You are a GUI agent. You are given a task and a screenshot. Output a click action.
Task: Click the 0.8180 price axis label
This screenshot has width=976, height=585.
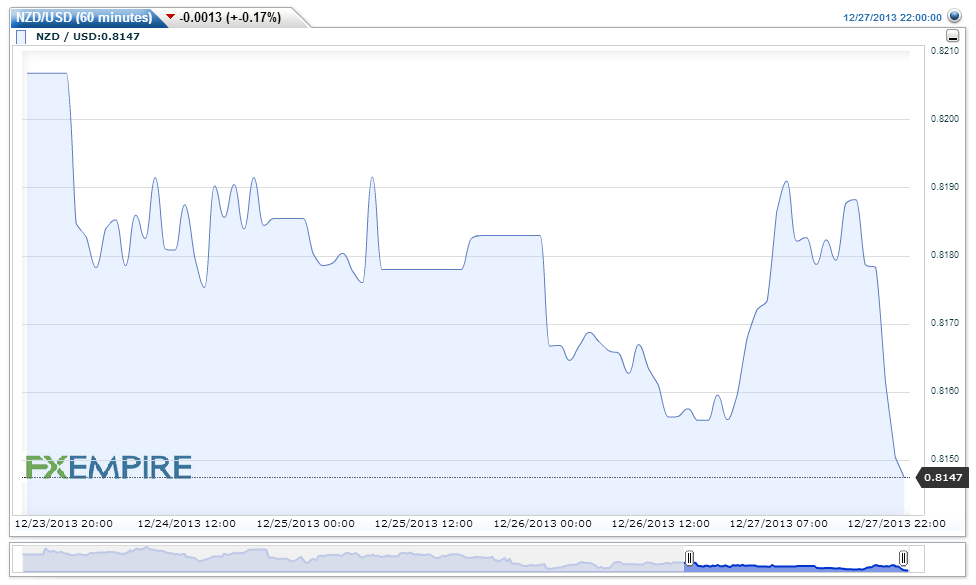coord(945,255)
